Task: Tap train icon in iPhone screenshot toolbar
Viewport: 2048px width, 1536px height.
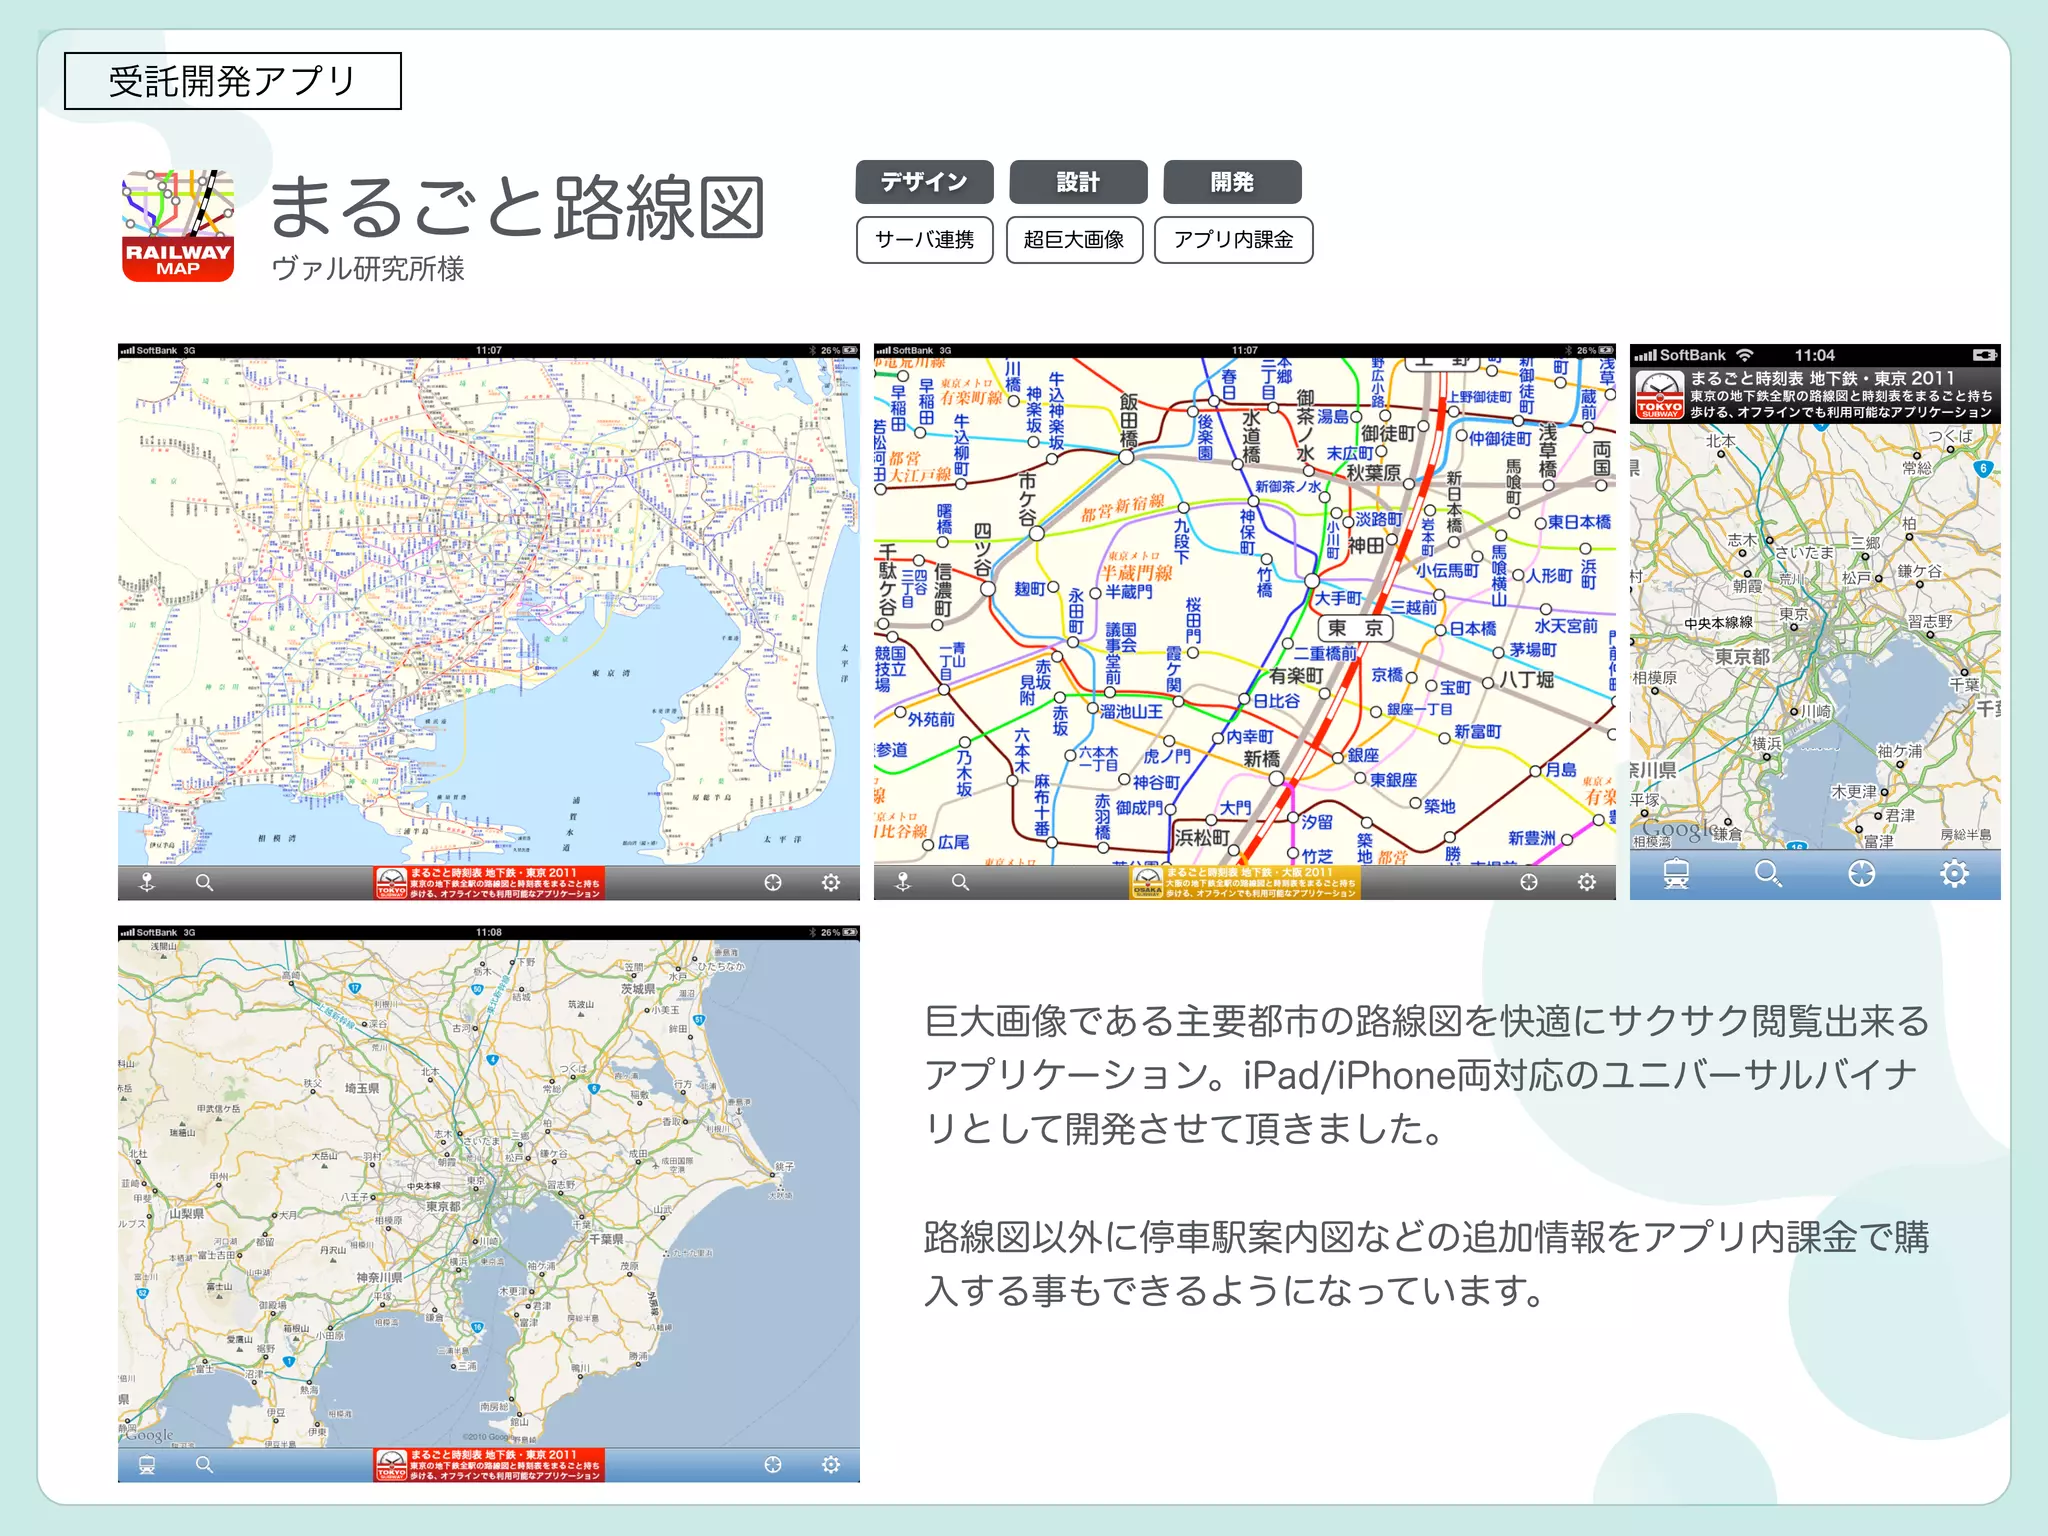Action: 1676,874
